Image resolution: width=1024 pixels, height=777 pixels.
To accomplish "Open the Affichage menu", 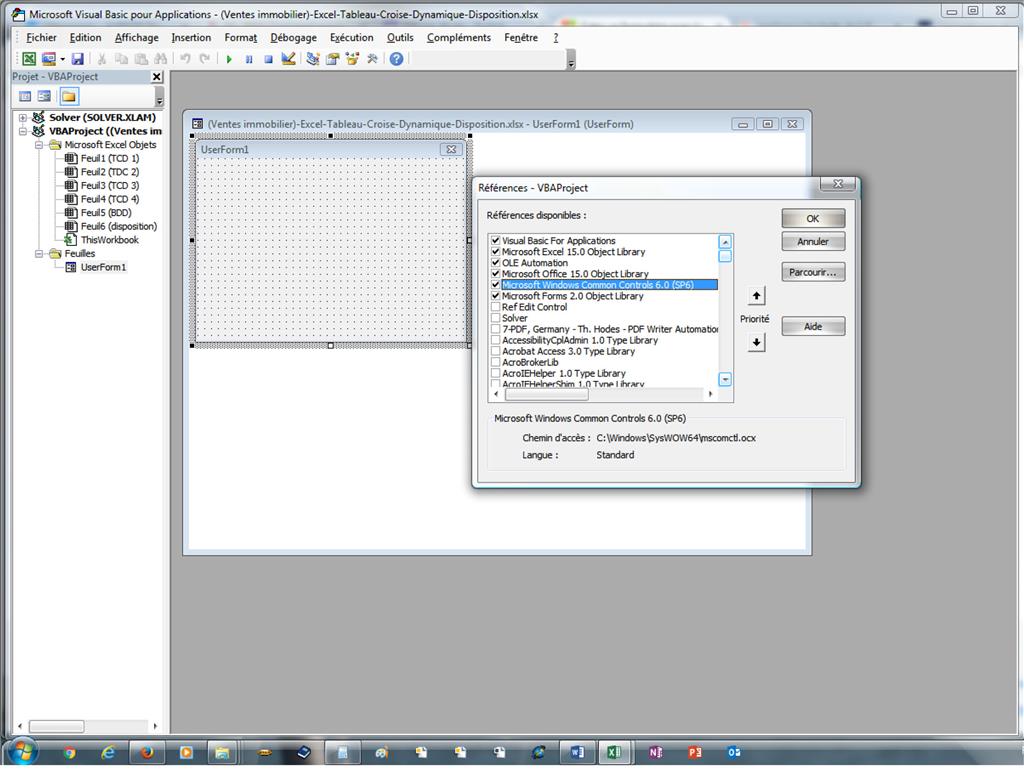I will coord(136,37).
